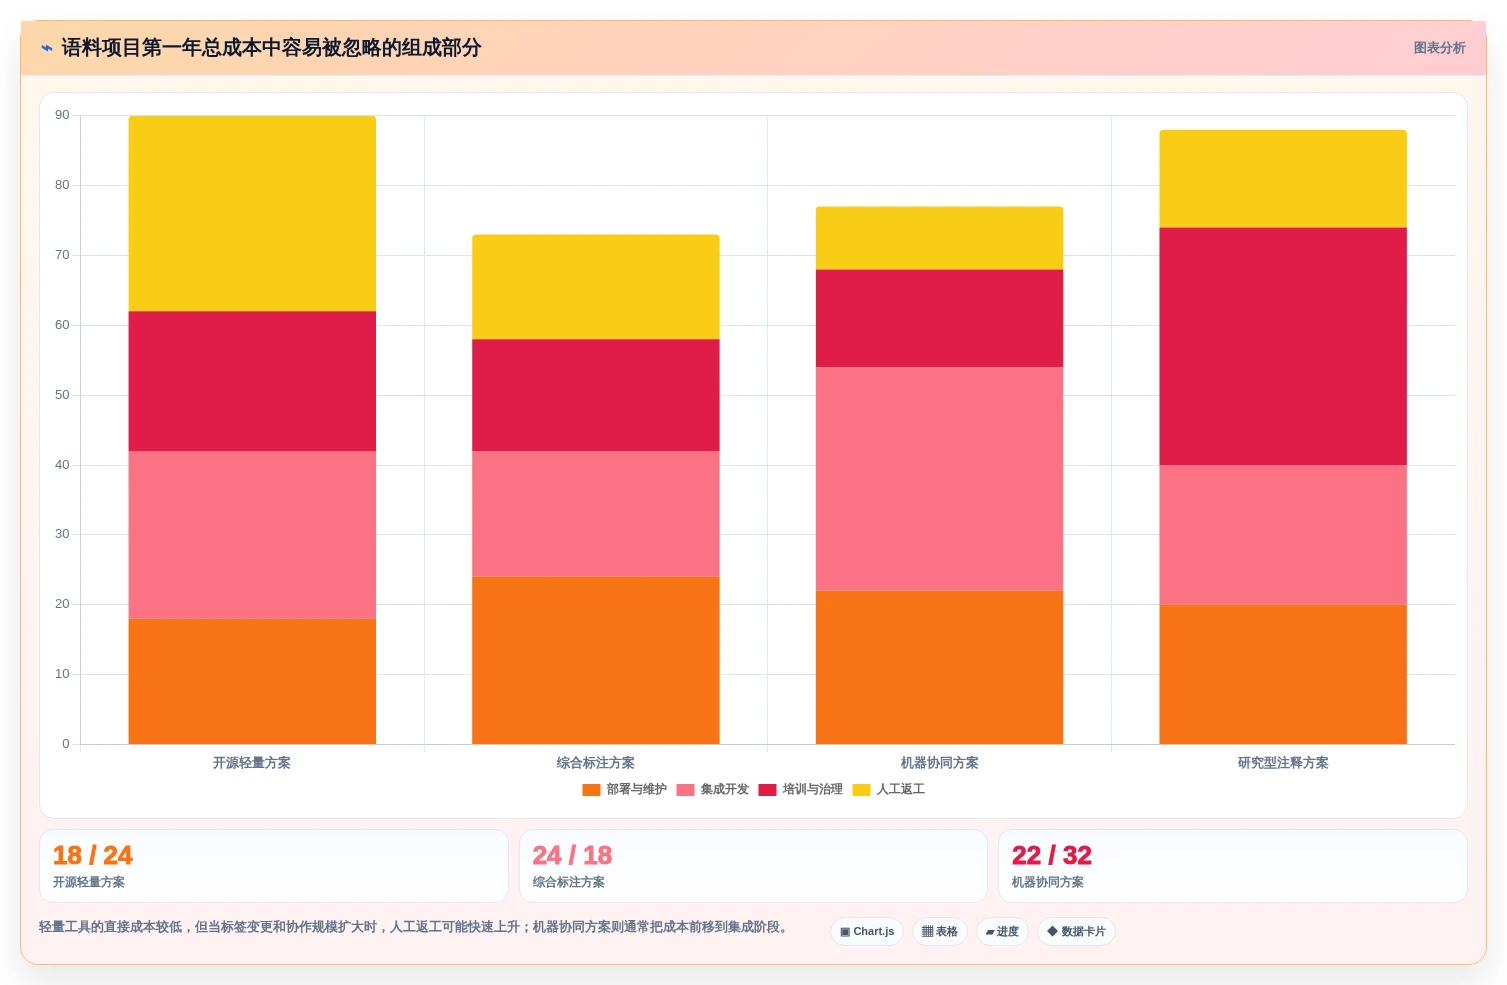The width and height of the screenshot is (1507, 985).
Task: Open the 22 / 32 机器协同方案 card
Action: point(1233,866)
